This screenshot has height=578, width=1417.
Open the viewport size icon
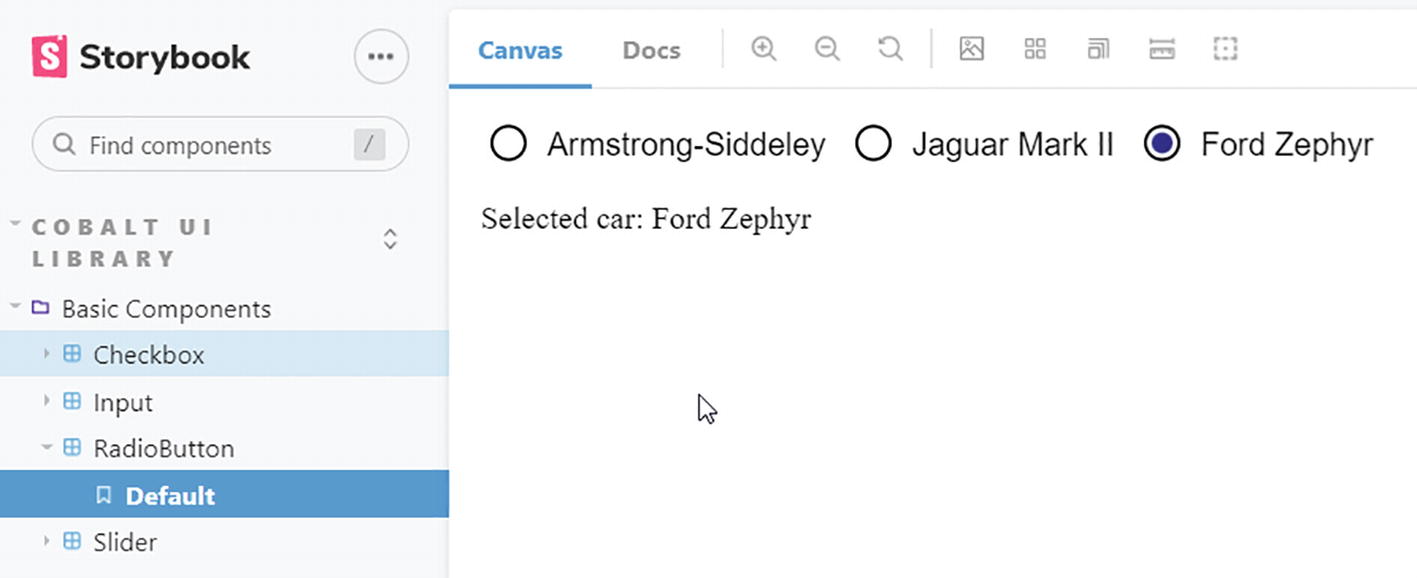click(1098, 49)
